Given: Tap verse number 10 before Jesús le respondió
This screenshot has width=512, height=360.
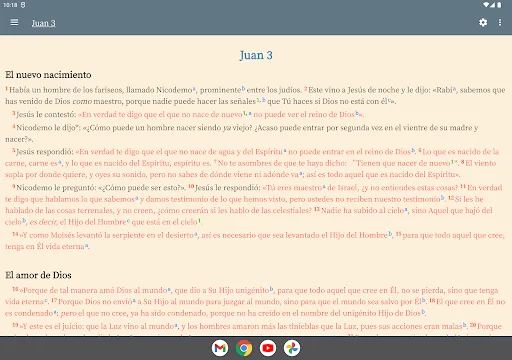Looking at the screenshot, I should click(191, 187).
